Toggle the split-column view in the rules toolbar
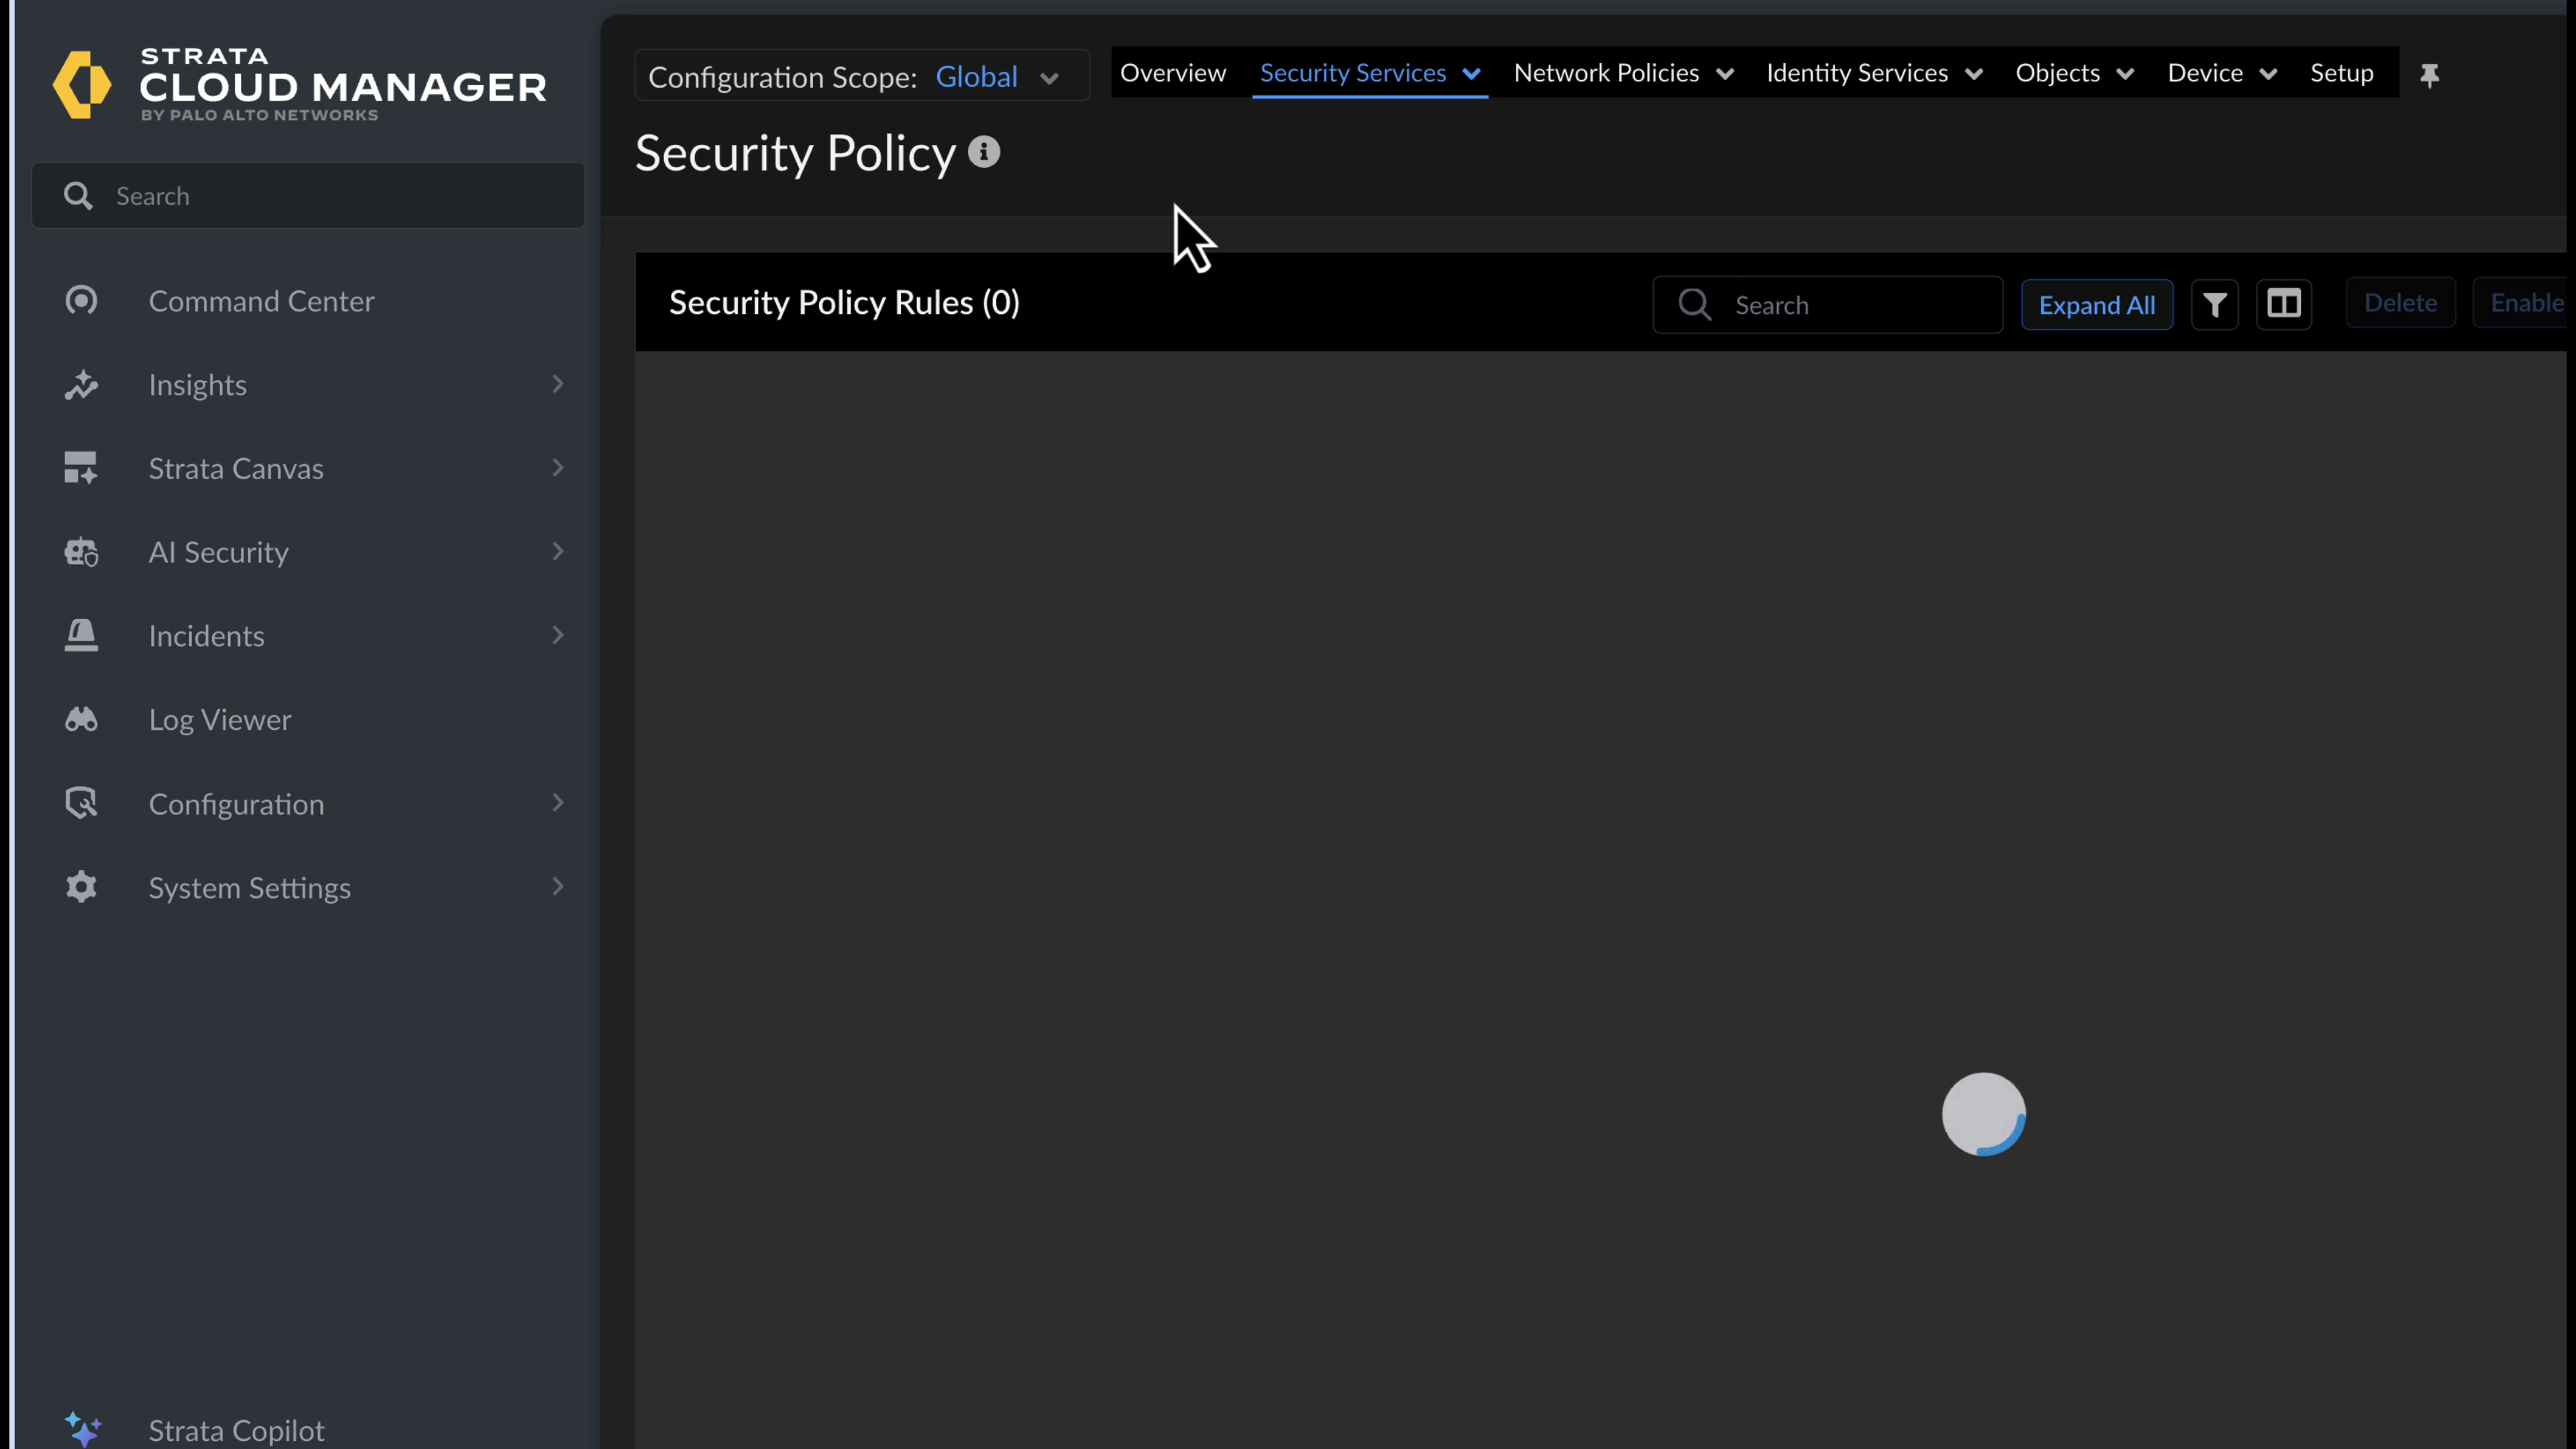The width and height of the screenshot is (2576, 1449). click(x=2285, y=304)
